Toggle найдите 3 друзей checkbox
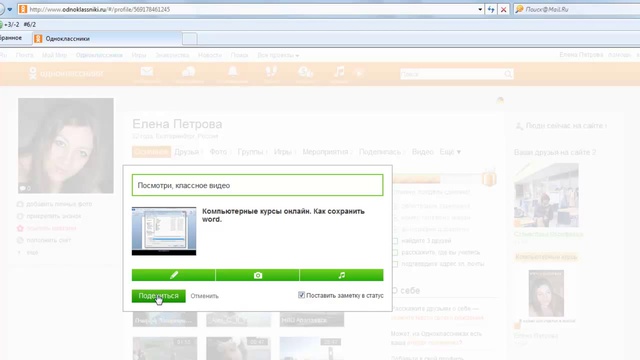This screenshot has height=360, width=640. tap(395, 241)
